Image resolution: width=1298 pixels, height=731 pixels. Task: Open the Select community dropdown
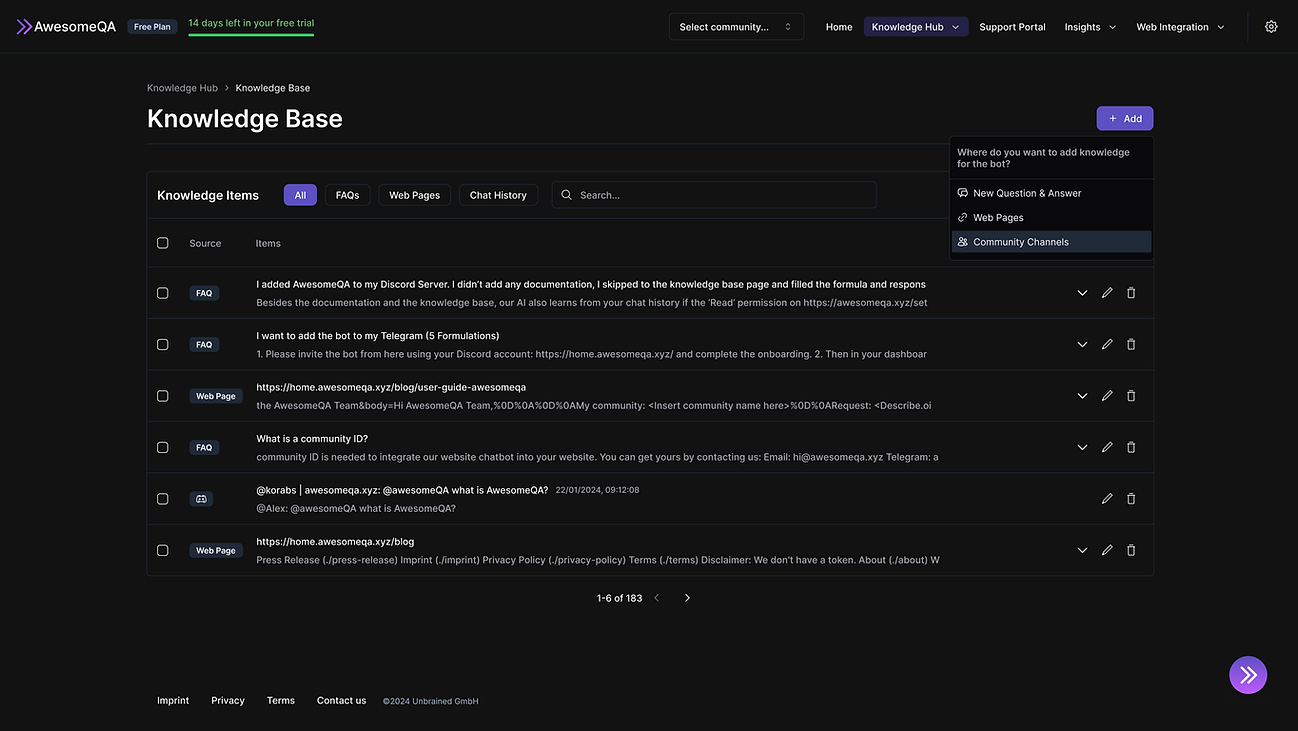(735, 27)
